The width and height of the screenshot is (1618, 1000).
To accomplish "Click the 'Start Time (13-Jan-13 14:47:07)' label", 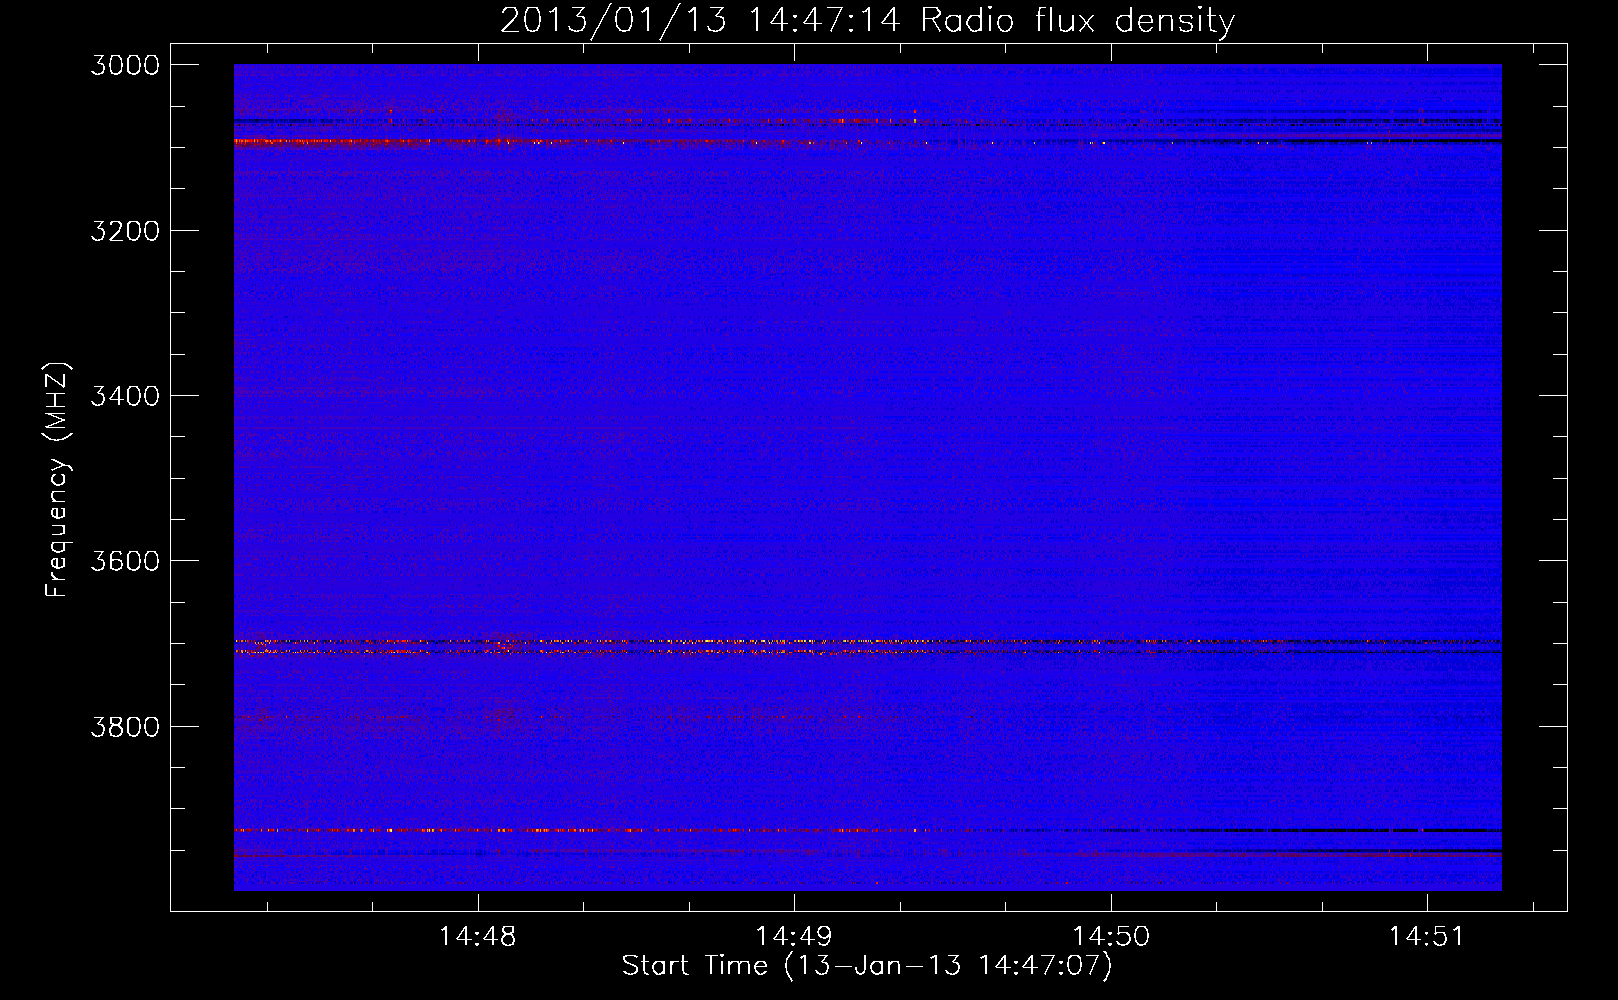I will pyautogui.click(x=867, y=966).
